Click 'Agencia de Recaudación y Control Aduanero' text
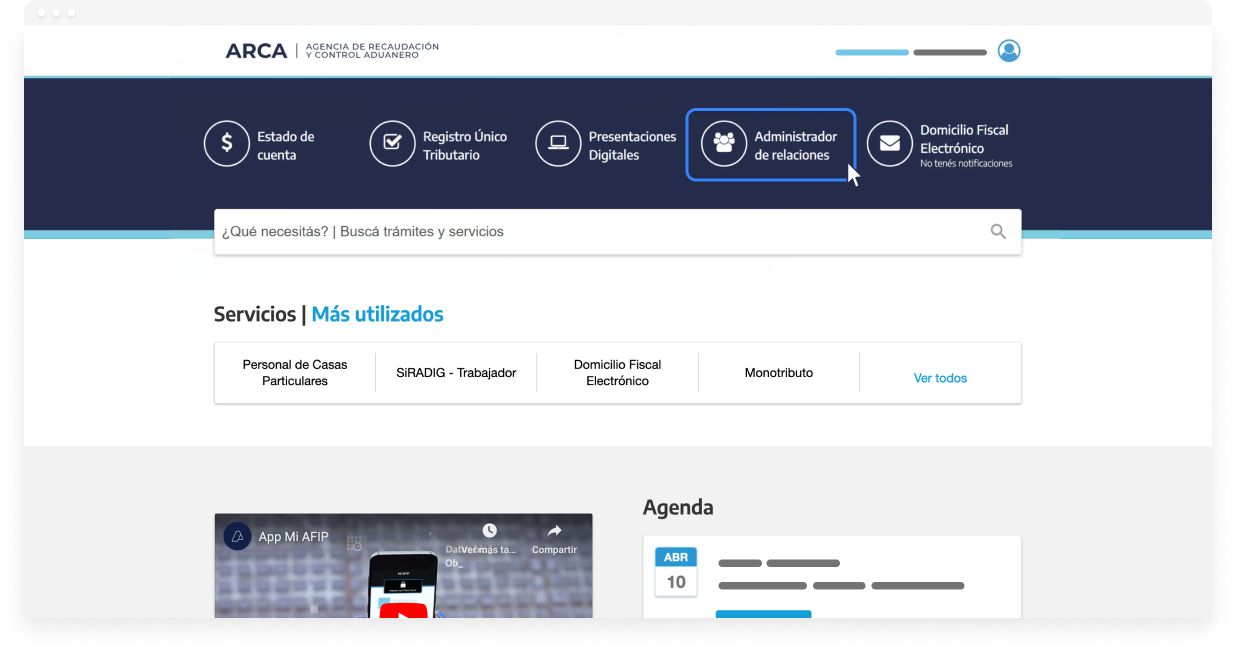1236x651 pixels. pyautogui.click(x=372, y=51)
